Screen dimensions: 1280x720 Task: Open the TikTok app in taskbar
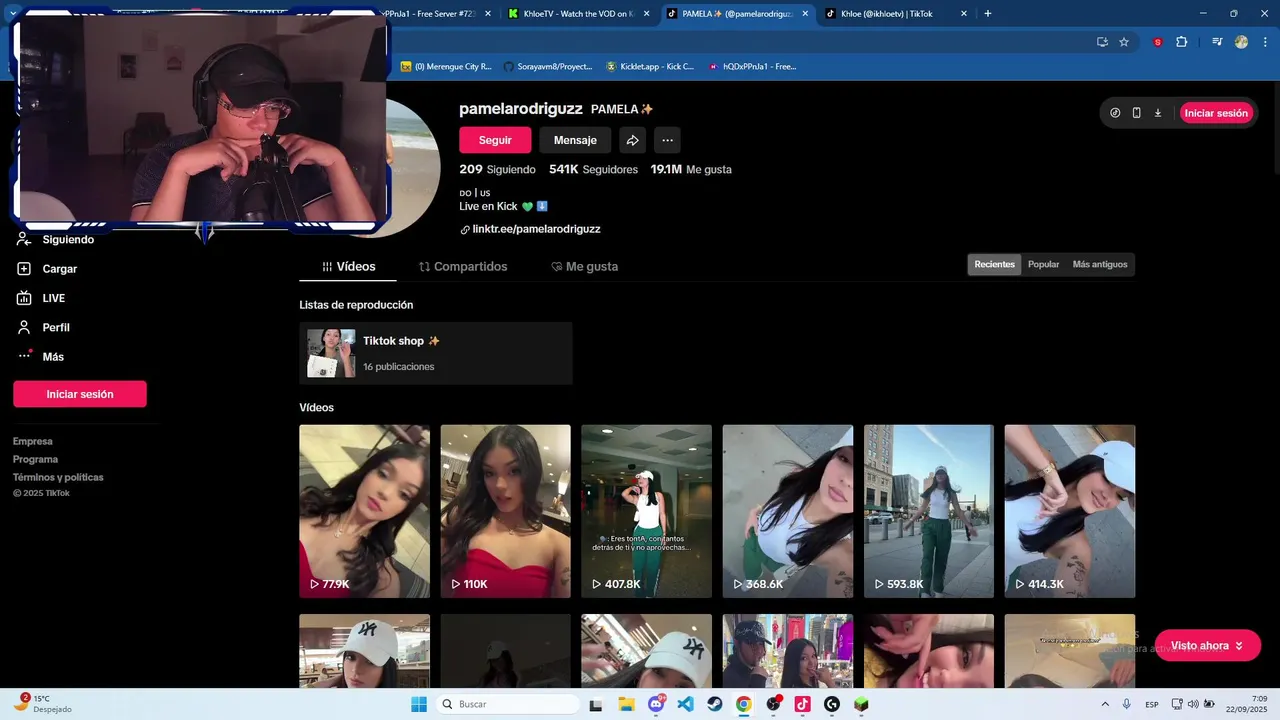coord(802,704)
